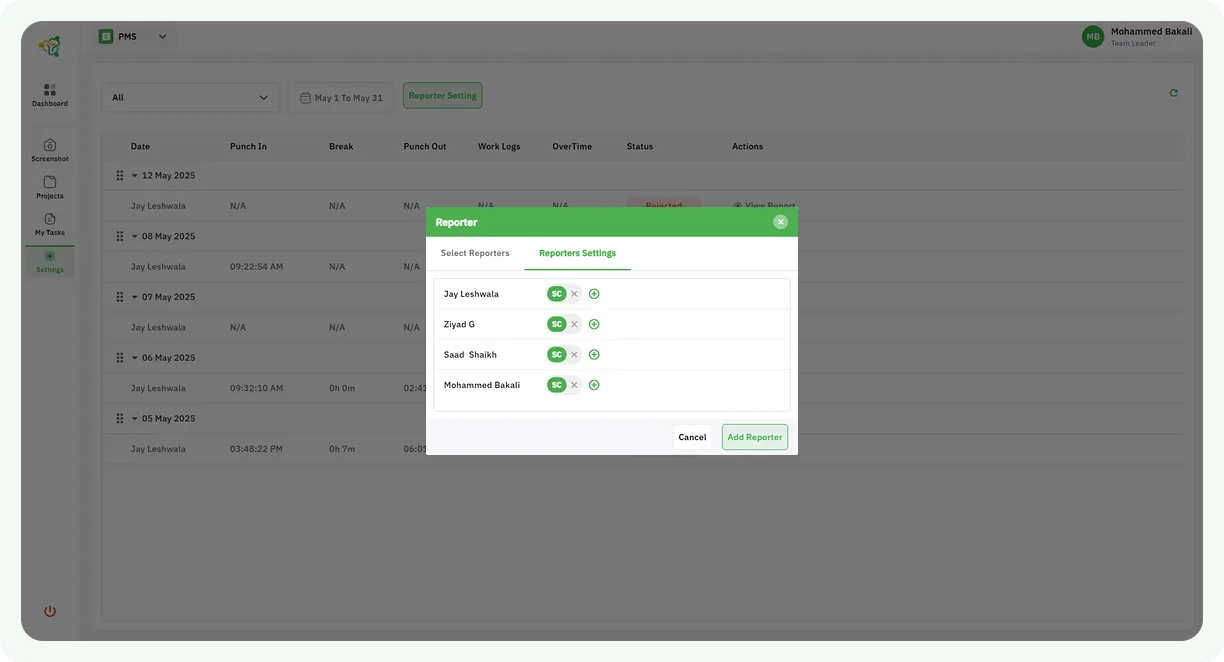
Task: Click the Reporter Setting button
Action: click(443, 96)
